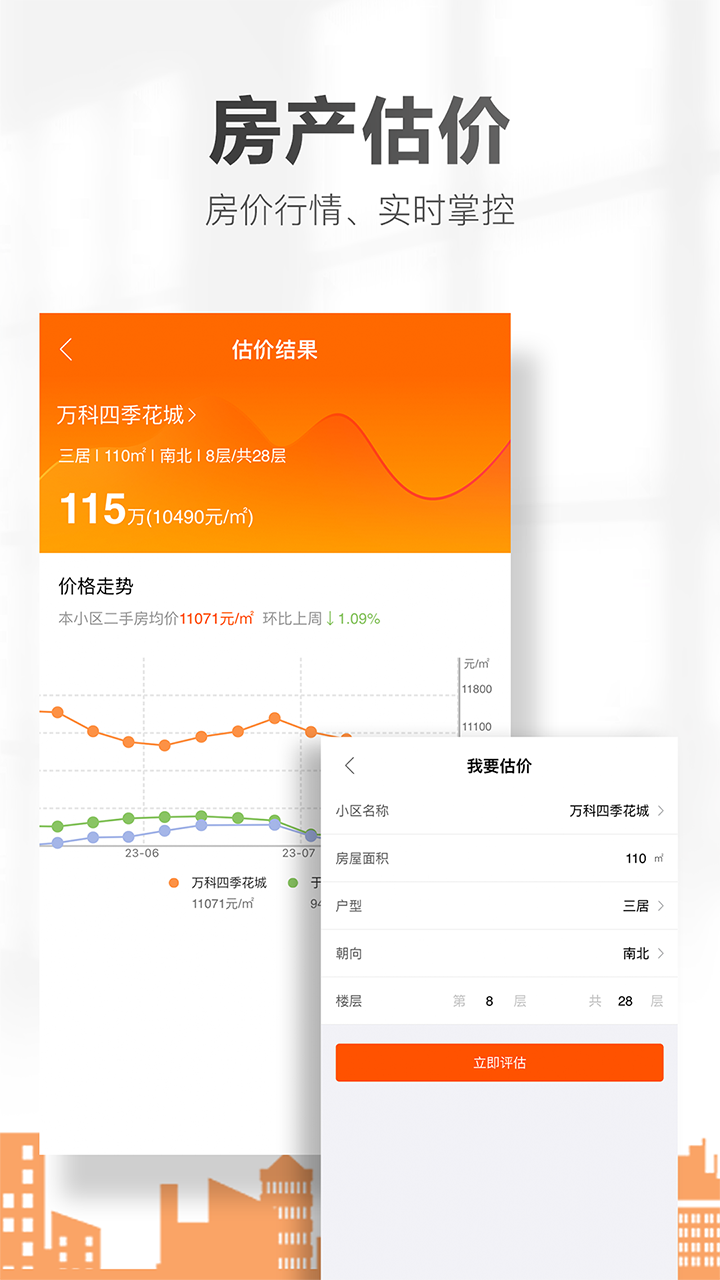Click the 23-07 date label on chart
This screenshot has width=720, height=1280.
pos(298,853)
